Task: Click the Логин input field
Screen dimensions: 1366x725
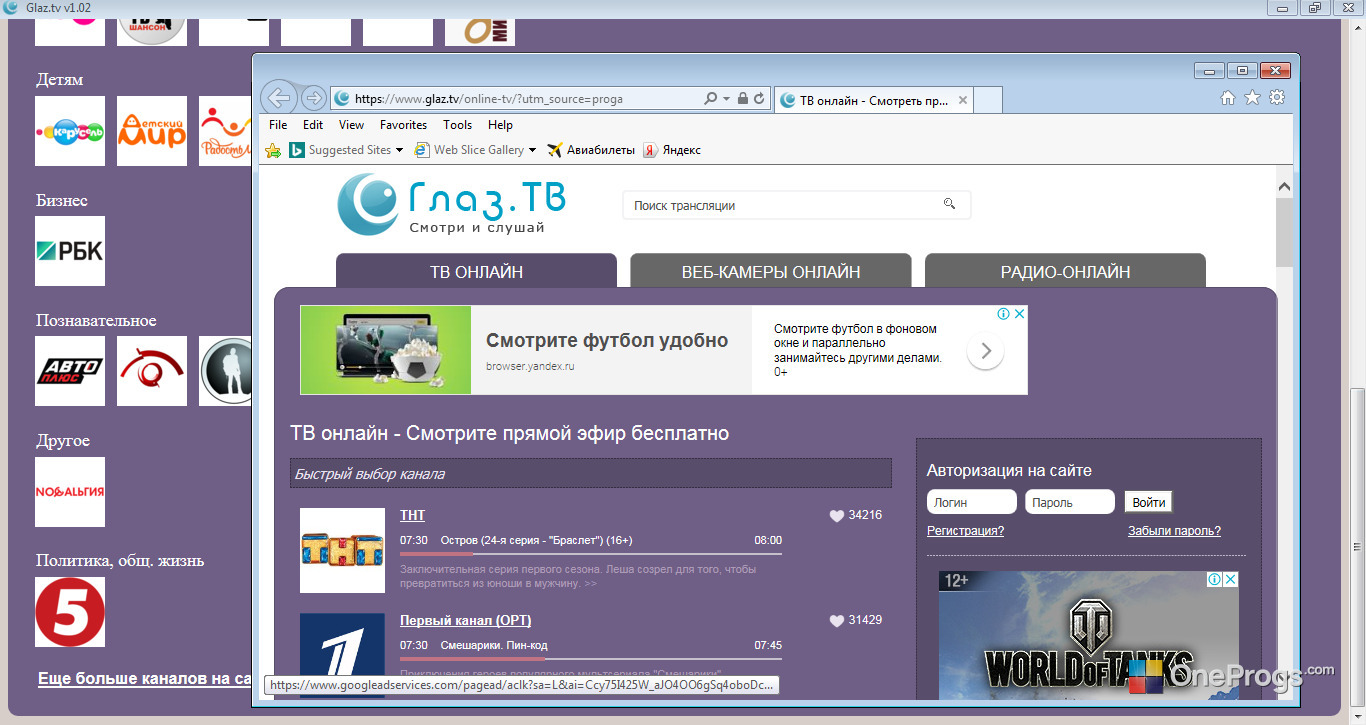Action: pos(971,502)
